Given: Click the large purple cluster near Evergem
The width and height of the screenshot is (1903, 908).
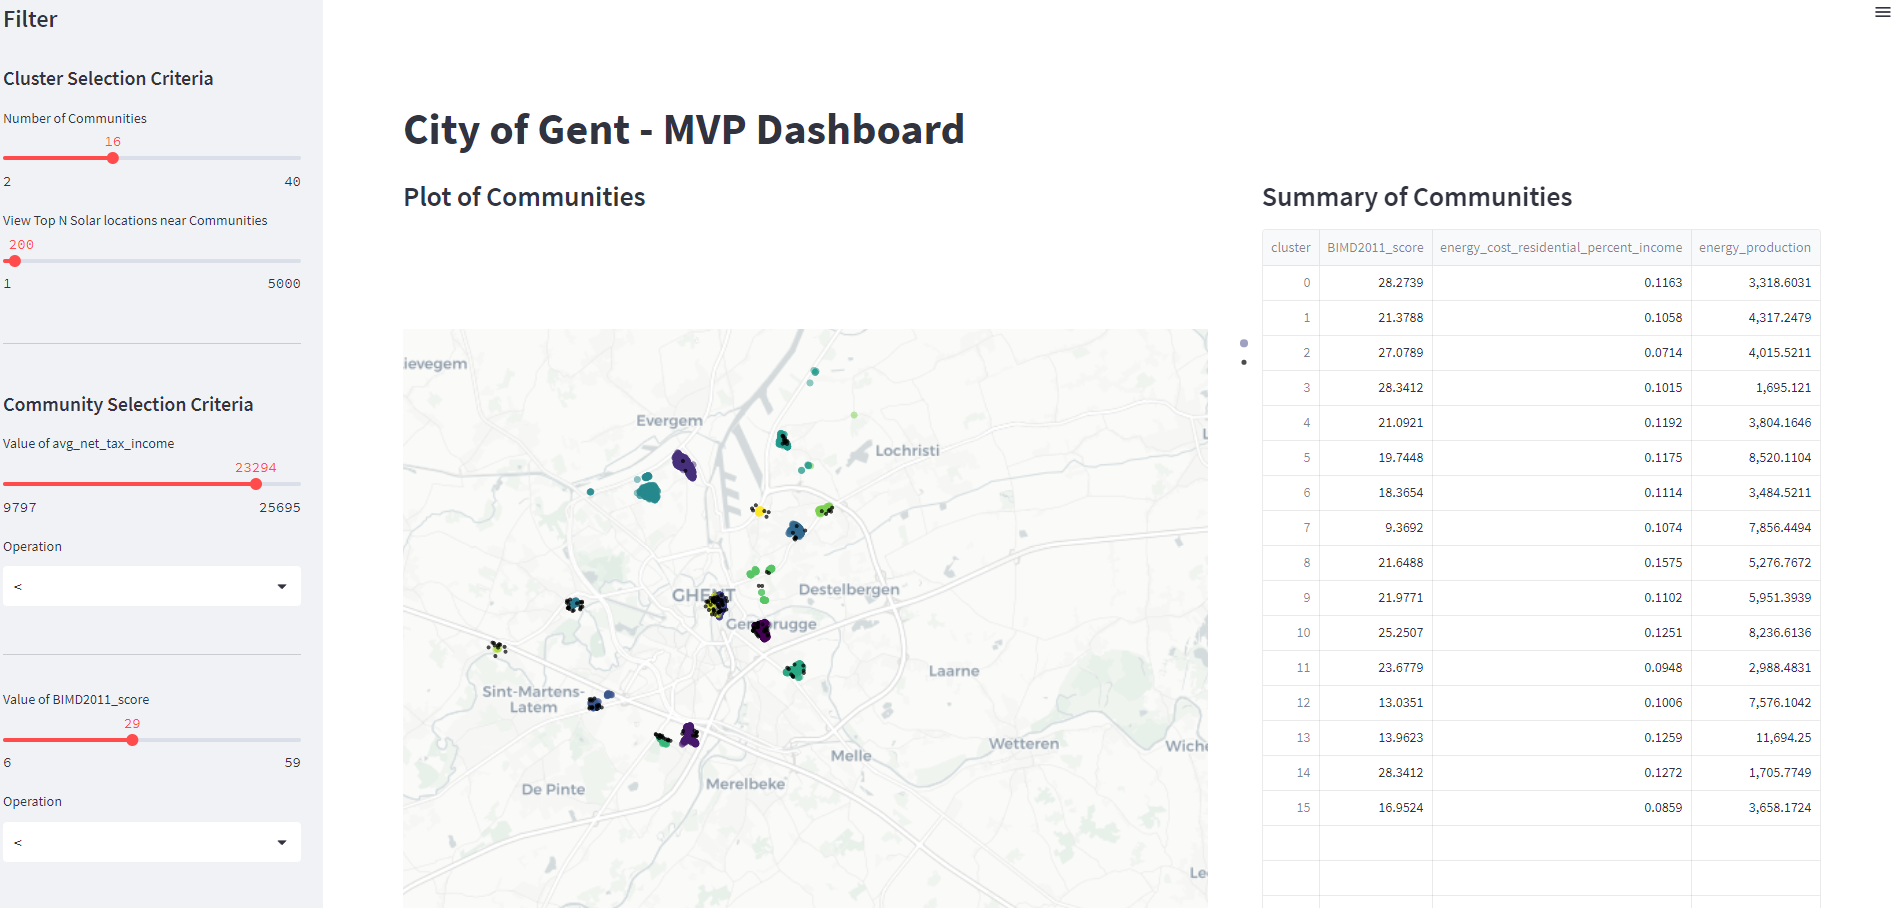Looking at the screenshot, I should 684,465.
